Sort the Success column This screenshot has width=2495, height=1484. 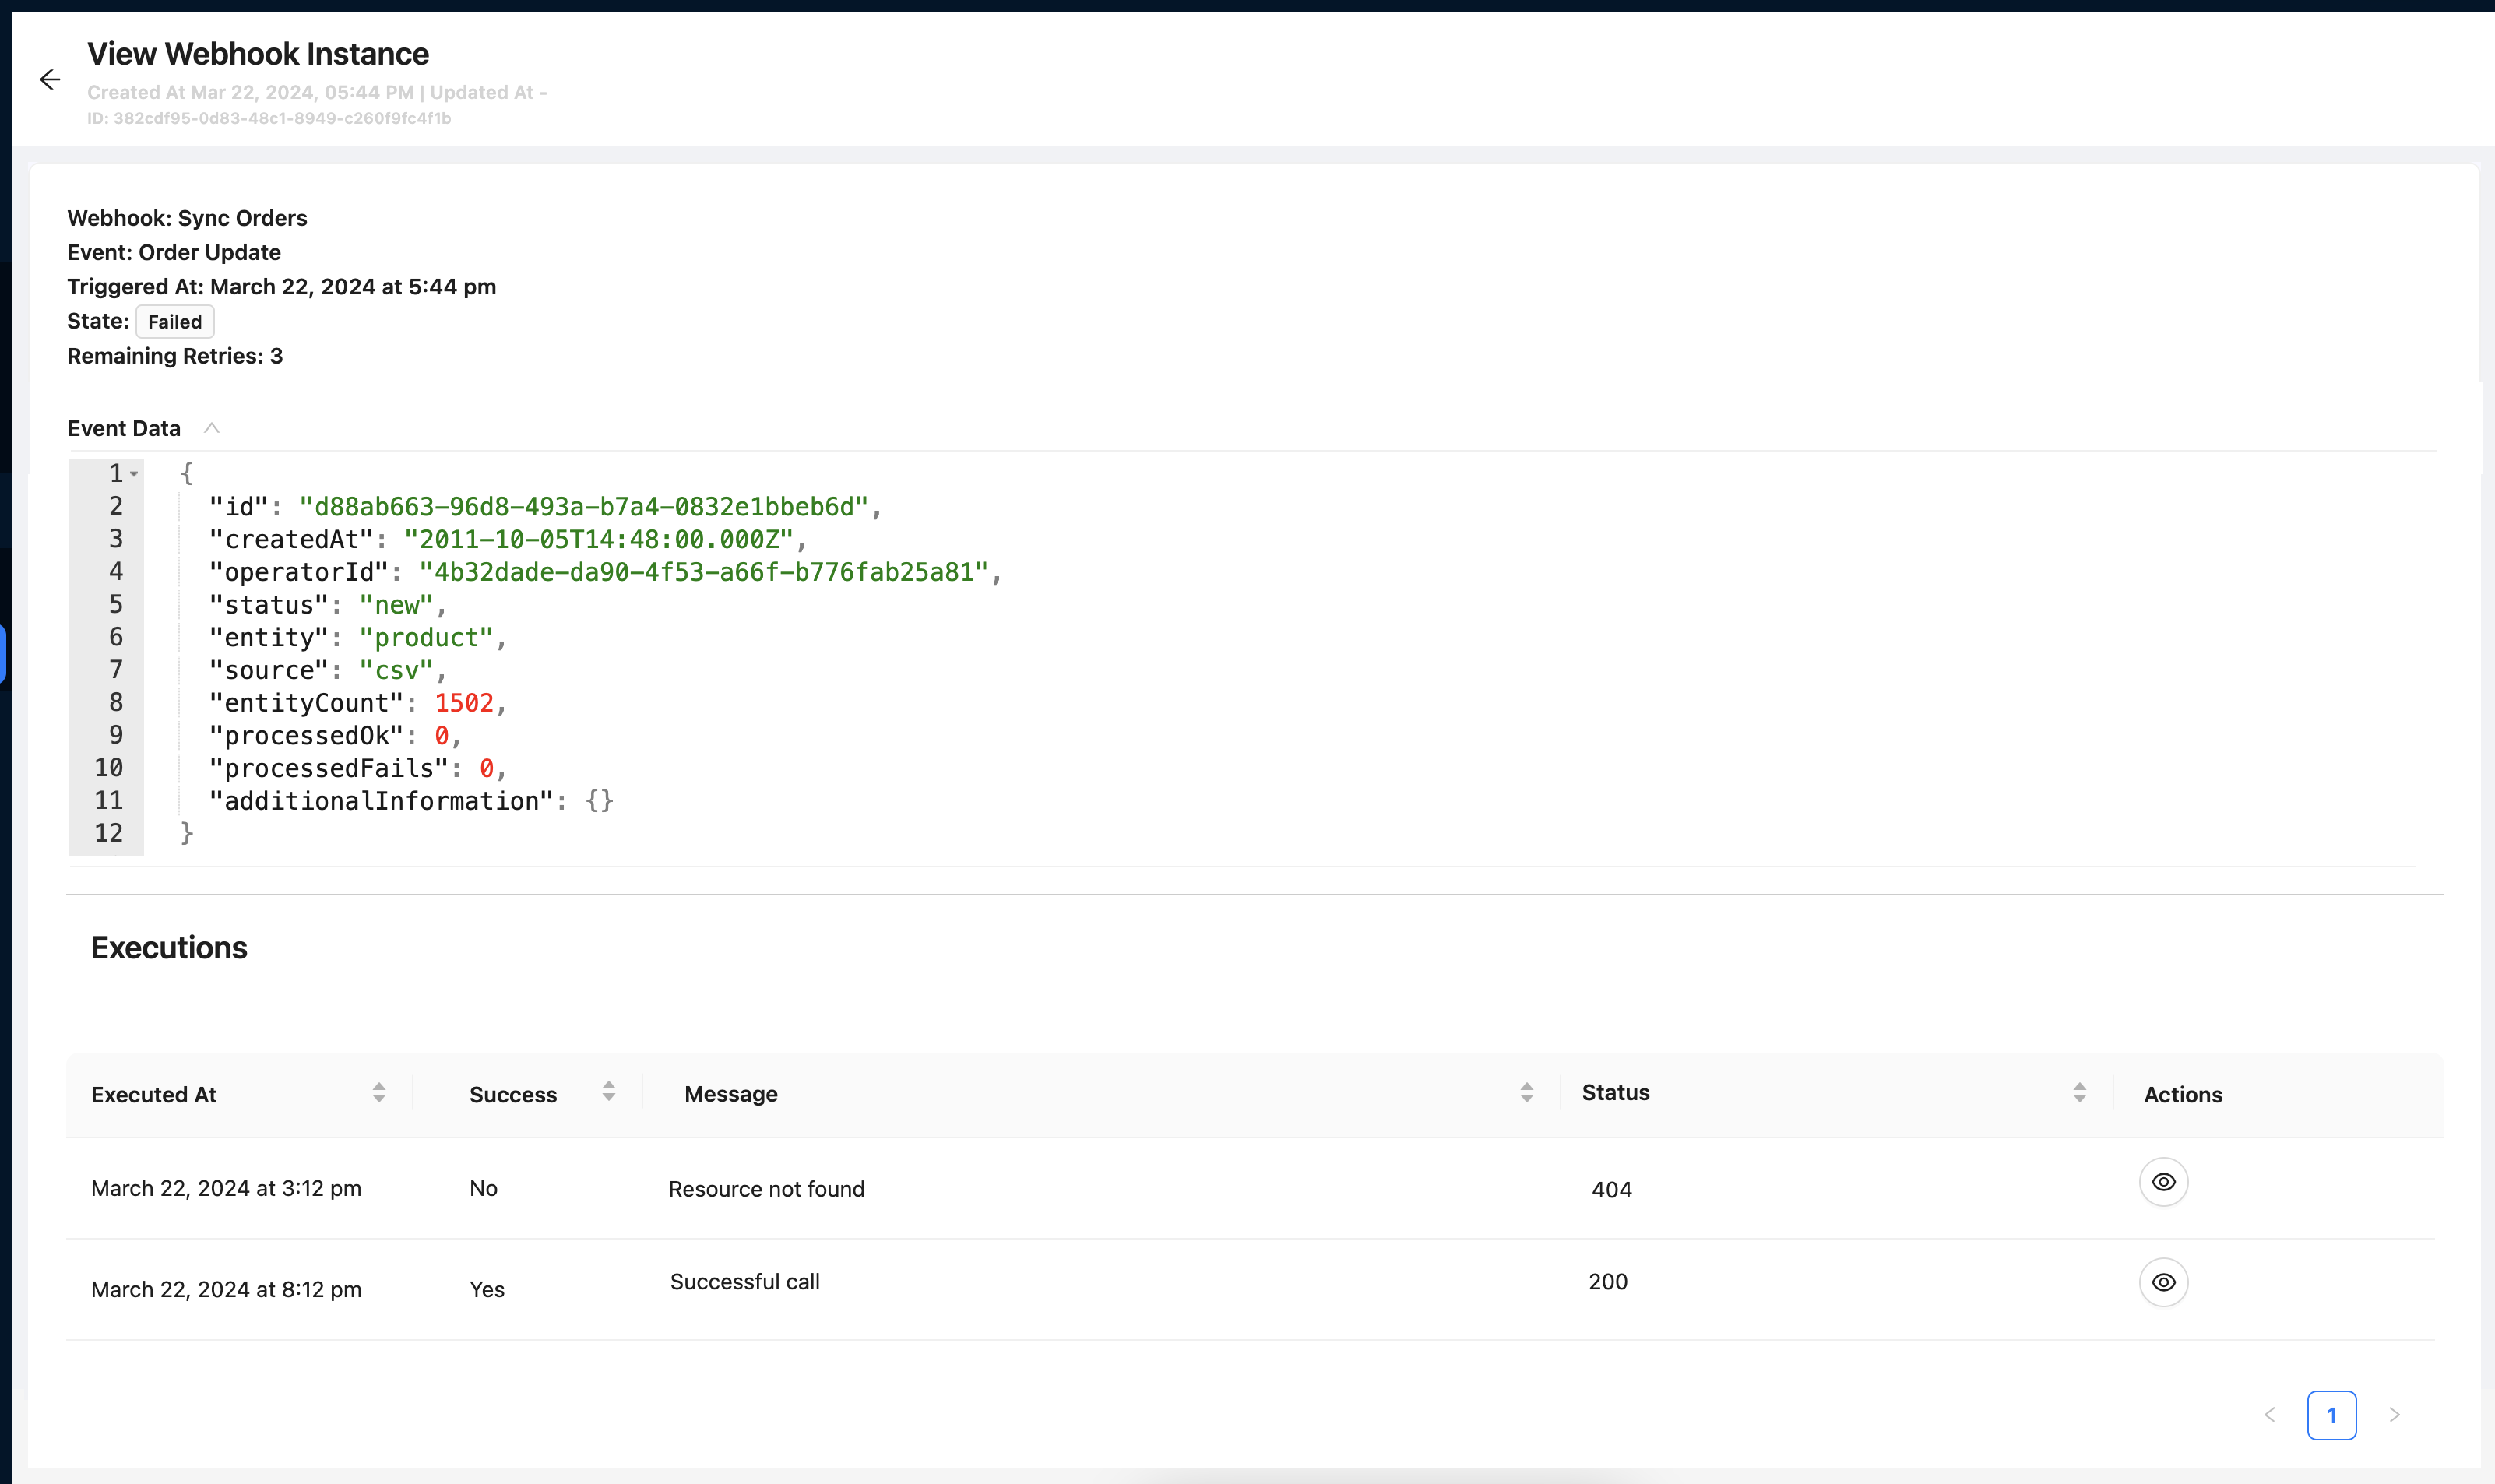(x=608, y=1092)
